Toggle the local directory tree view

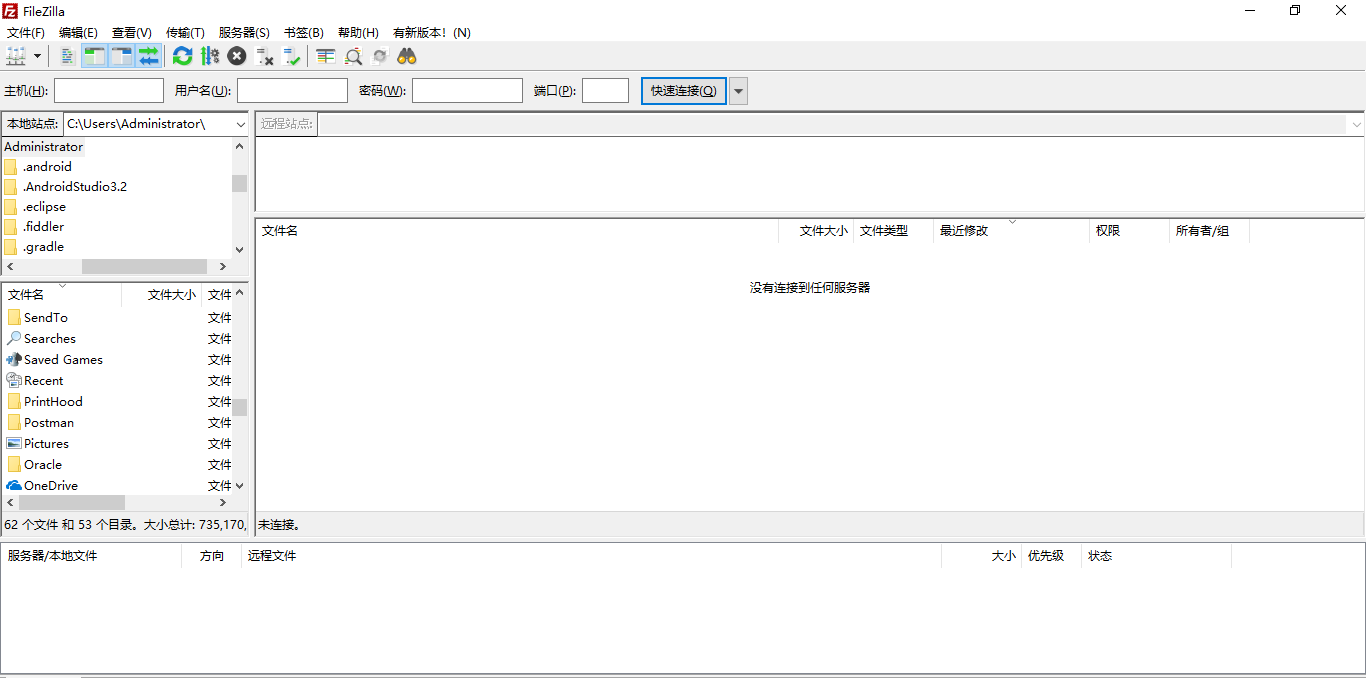click(x=93, y=56)
